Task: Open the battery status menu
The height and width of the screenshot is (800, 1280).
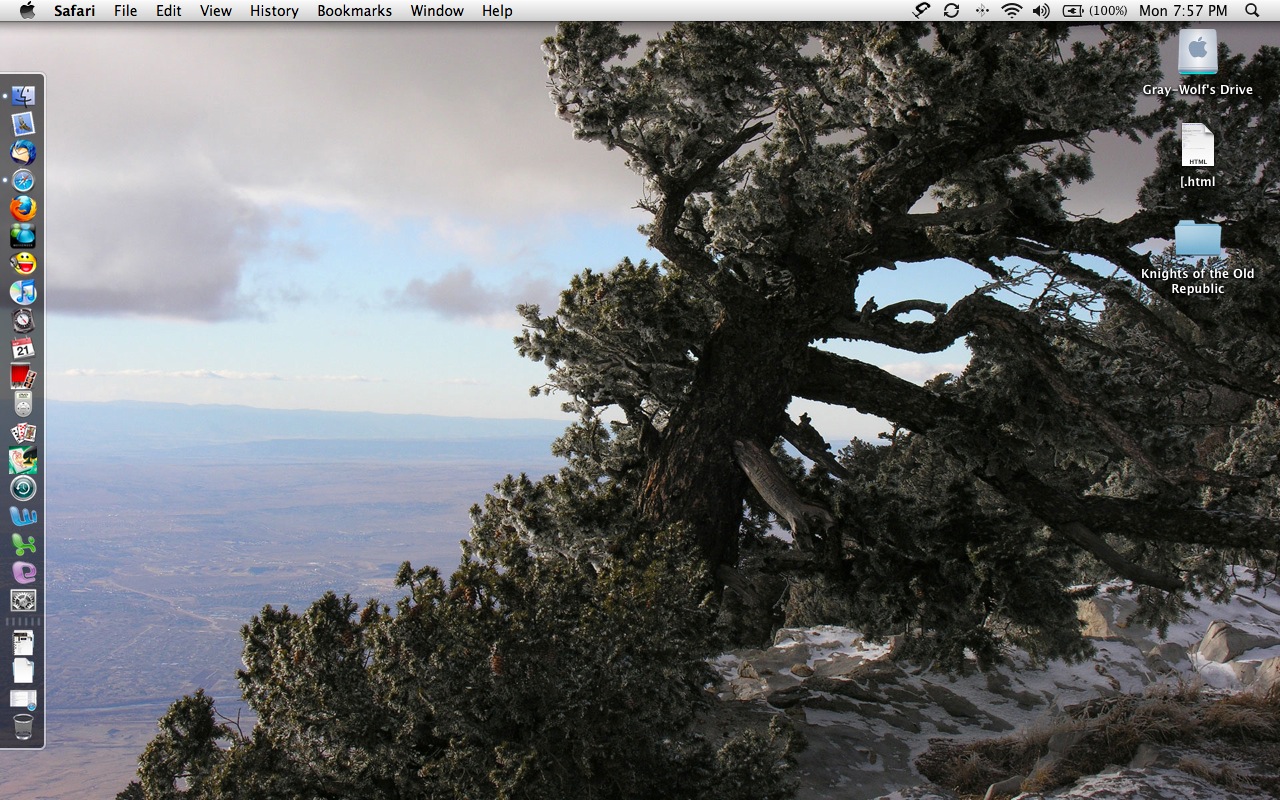Action: point(1094,11)
